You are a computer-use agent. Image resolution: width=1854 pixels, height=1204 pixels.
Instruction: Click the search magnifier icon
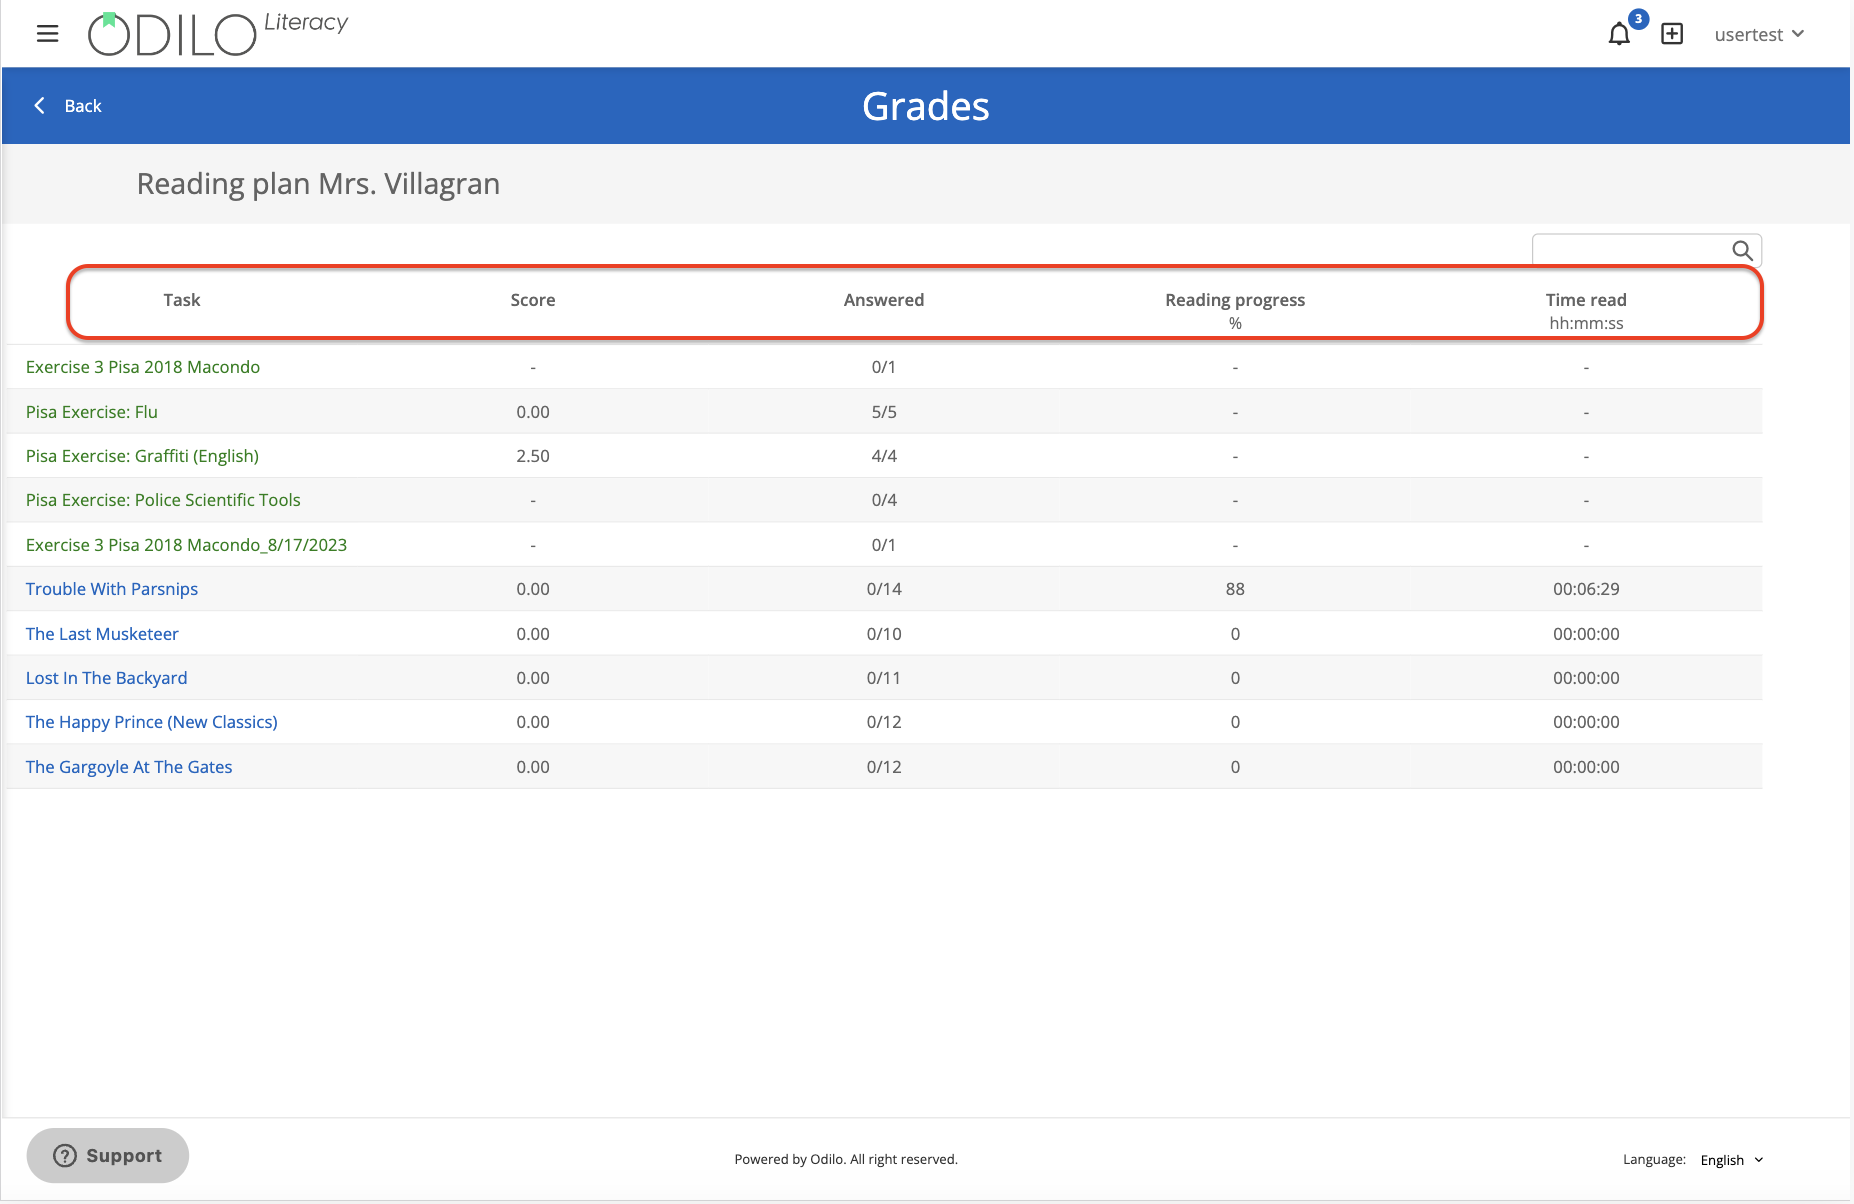point(1742,250)
